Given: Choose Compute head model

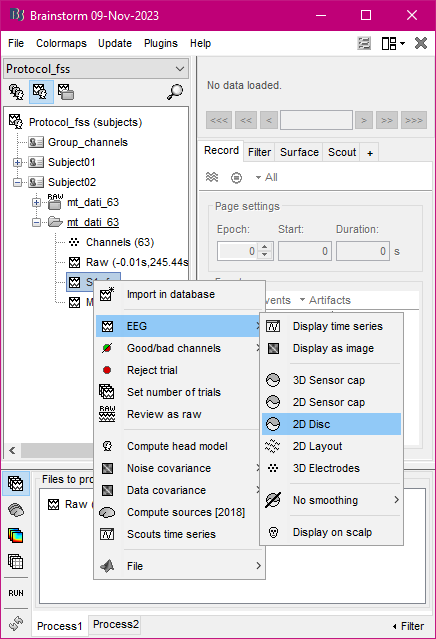Looking at the screenshot, I should (x=179, y=447).
